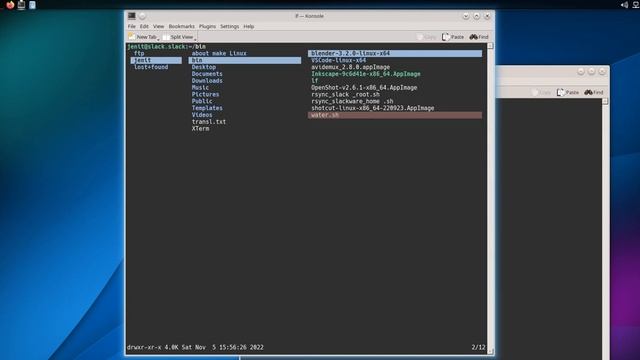Maximize the front Konsole window

point(476,16)
